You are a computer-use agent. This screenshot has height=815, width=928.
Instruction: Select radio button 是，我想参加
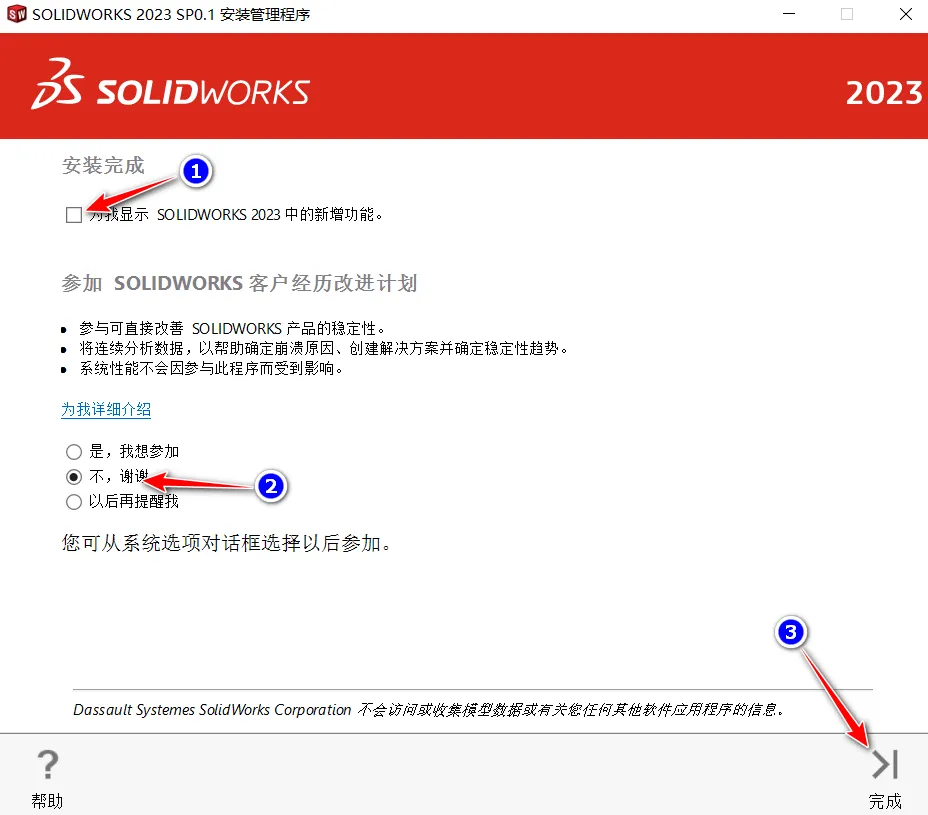pos(74,452)
